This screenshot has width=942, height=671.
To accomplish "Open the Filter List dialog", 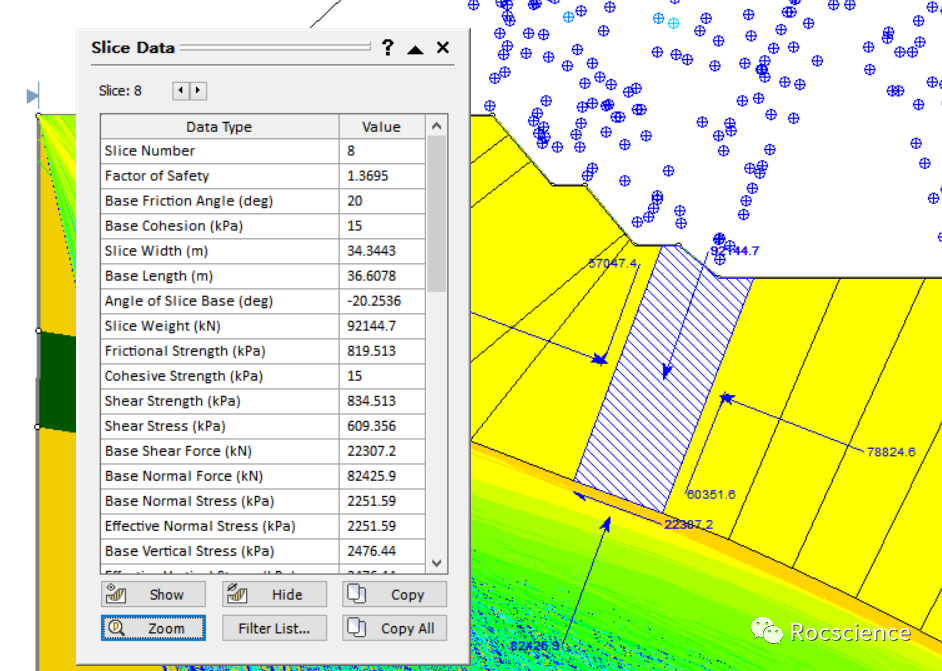I will click(x=274, y=628).
